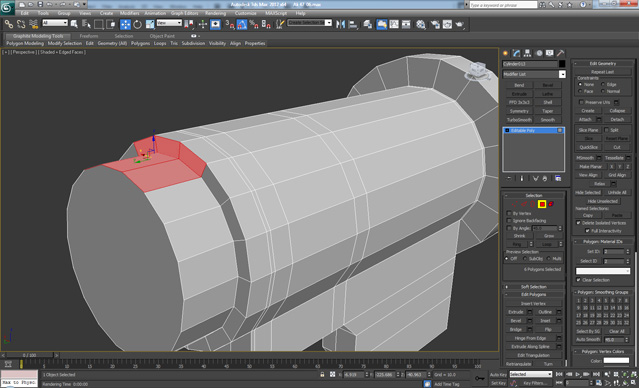The width and height of the screenshot is (639, 388).
Task: Open the Hierarchy command panel tab
Action: pos(527,53)
